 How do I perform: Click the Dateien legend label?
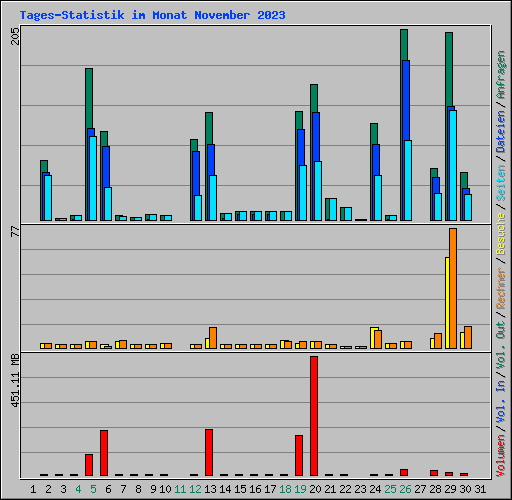[x=500, y=132]
